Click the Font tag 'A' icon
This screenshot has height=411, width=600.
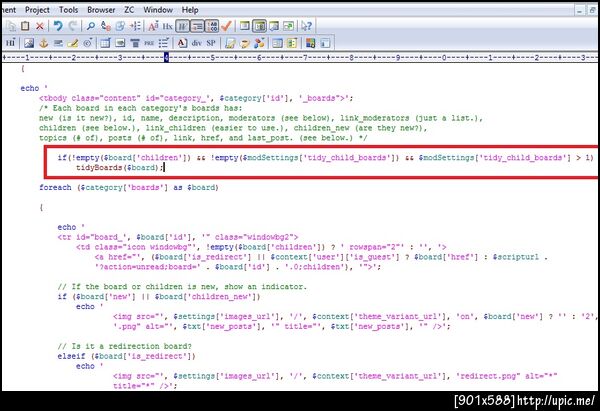point(182,43)
